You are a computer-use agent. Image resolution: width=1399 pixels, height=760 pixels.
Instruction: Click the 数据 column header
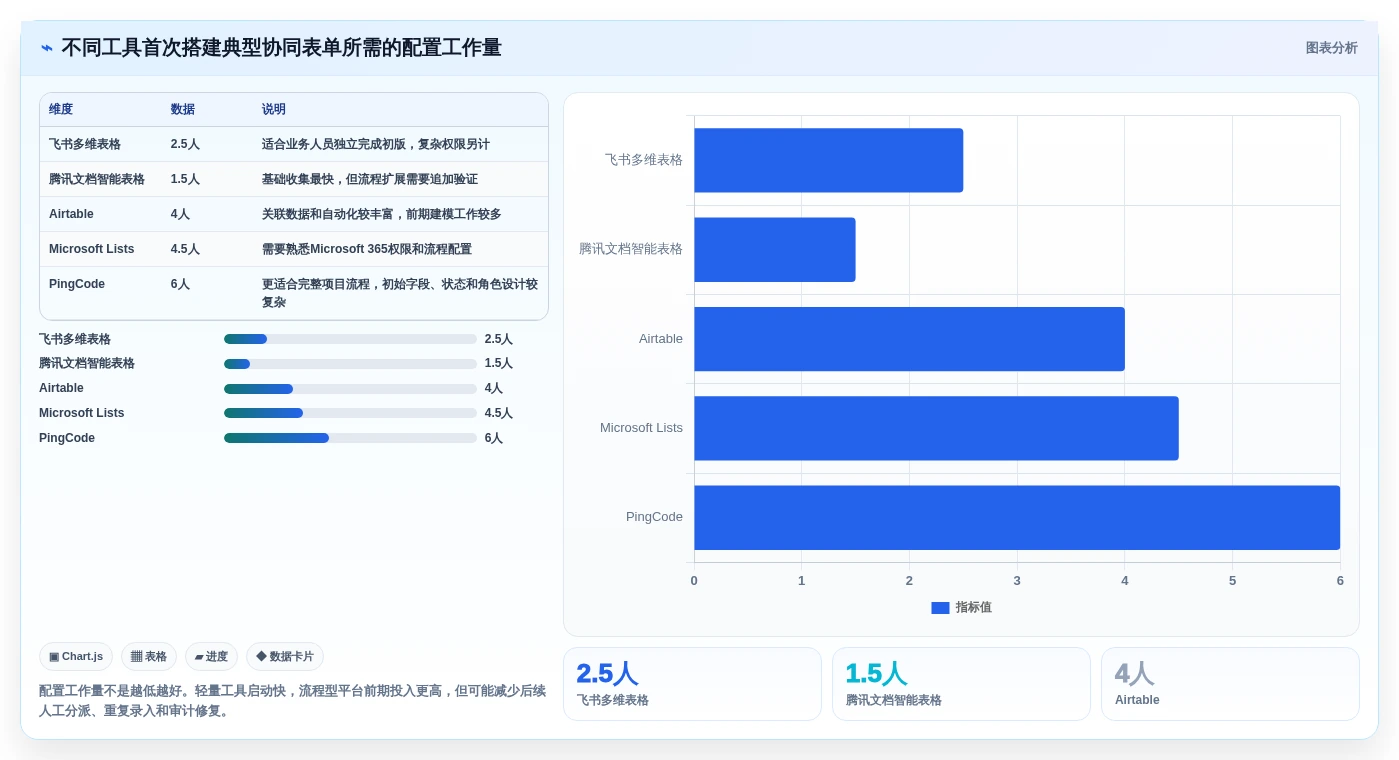(x=183, y=109)
